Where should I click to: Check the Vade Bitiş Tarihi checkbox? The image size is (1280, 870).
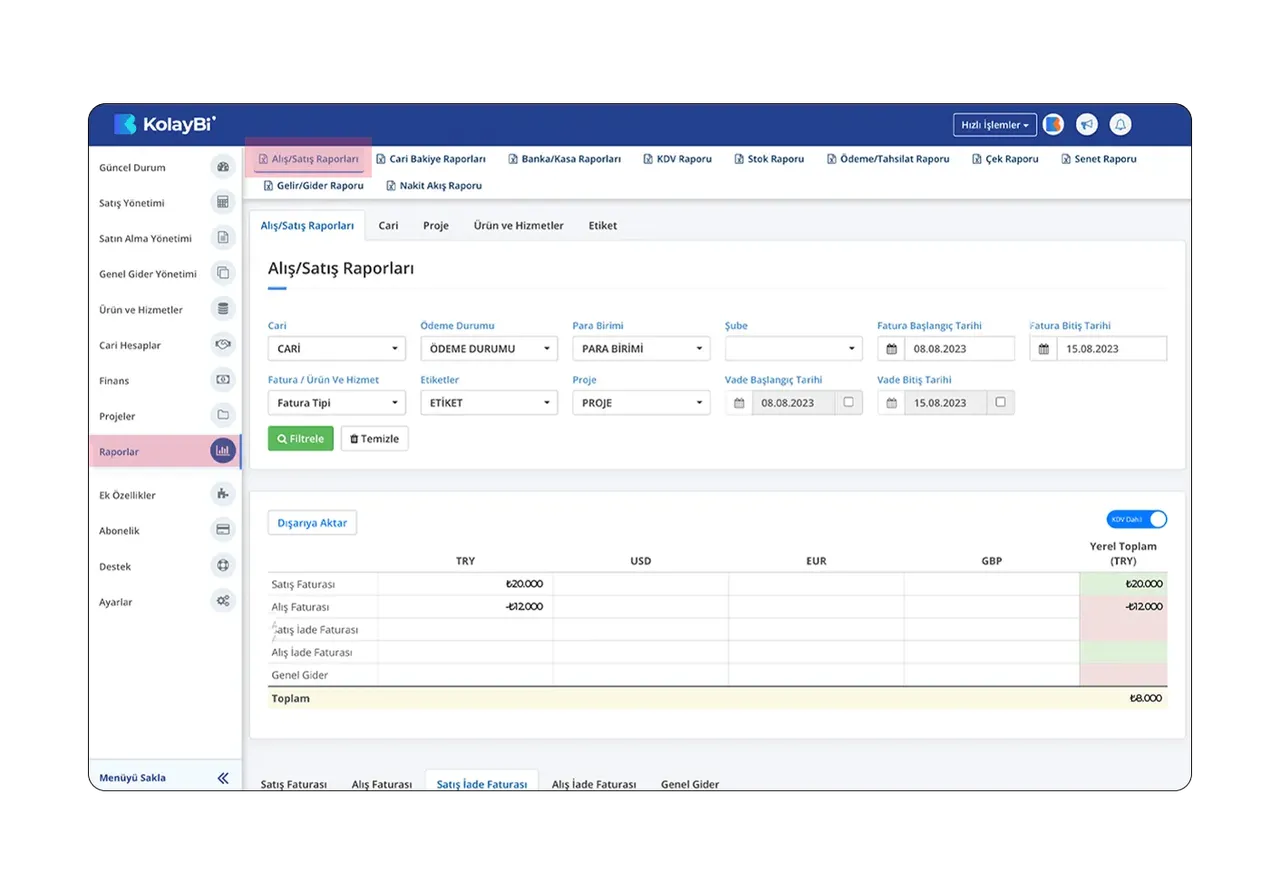pyautogui.click(x=1000, y=402)
